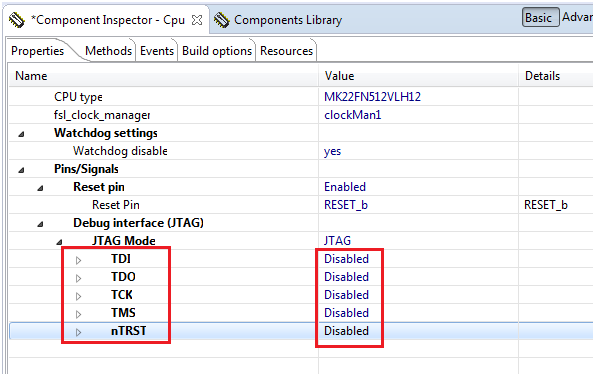
Task: Expand the TDI property
Action: point(78,260)
